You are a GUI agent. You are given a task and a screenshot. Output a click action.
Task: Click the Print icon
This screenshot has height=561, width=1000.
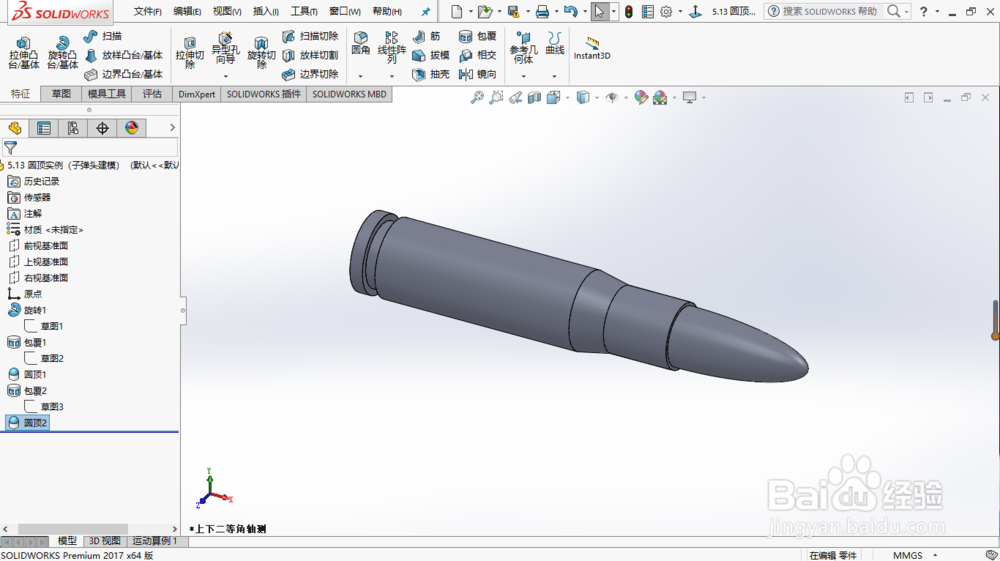tap(542, 11)
